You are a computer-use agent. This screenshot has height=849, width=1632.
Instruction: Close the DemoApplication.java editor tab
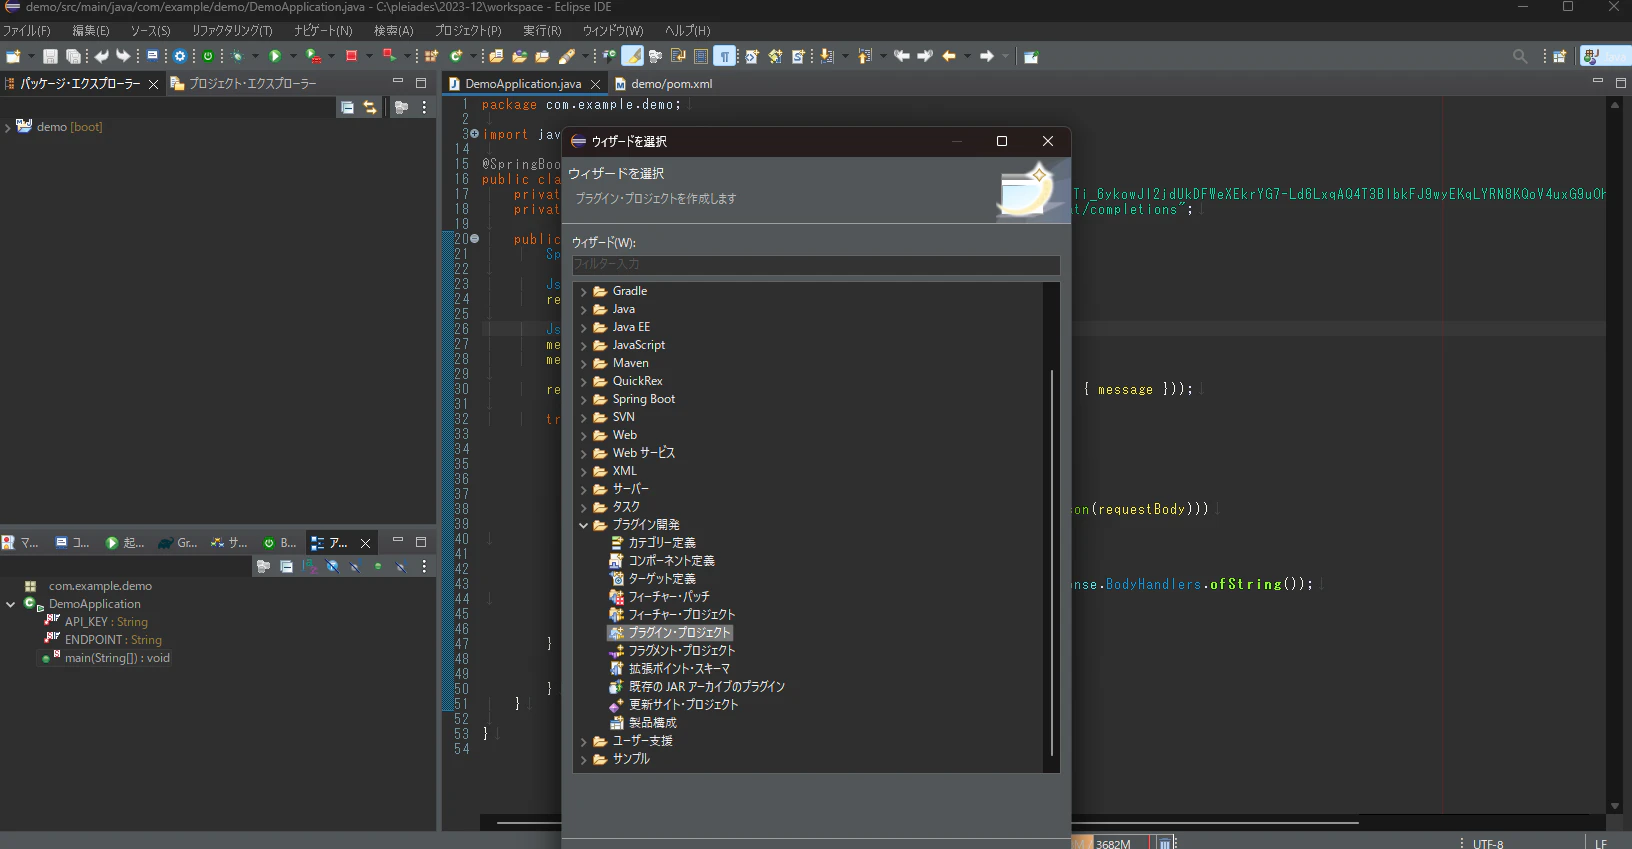[x=596, y=84]
